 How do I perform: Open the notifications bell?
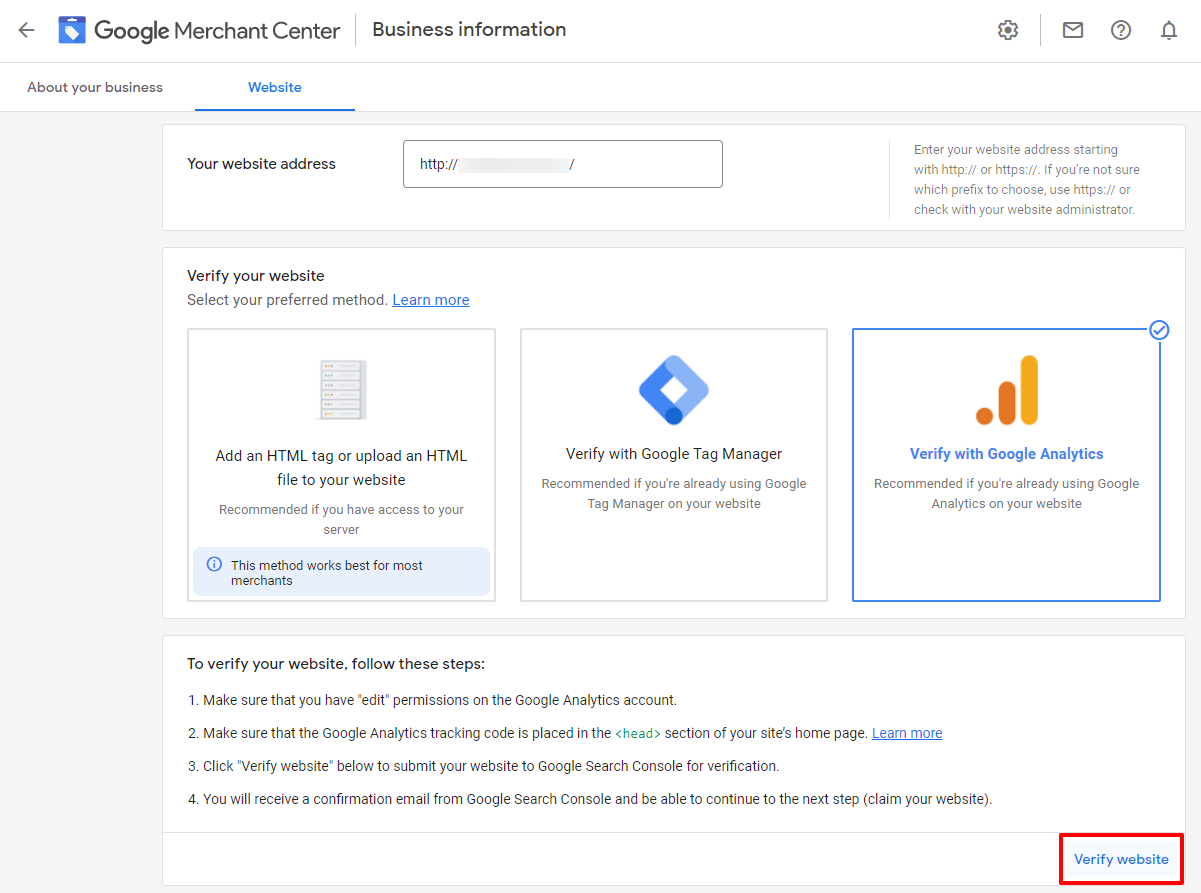1168,30
